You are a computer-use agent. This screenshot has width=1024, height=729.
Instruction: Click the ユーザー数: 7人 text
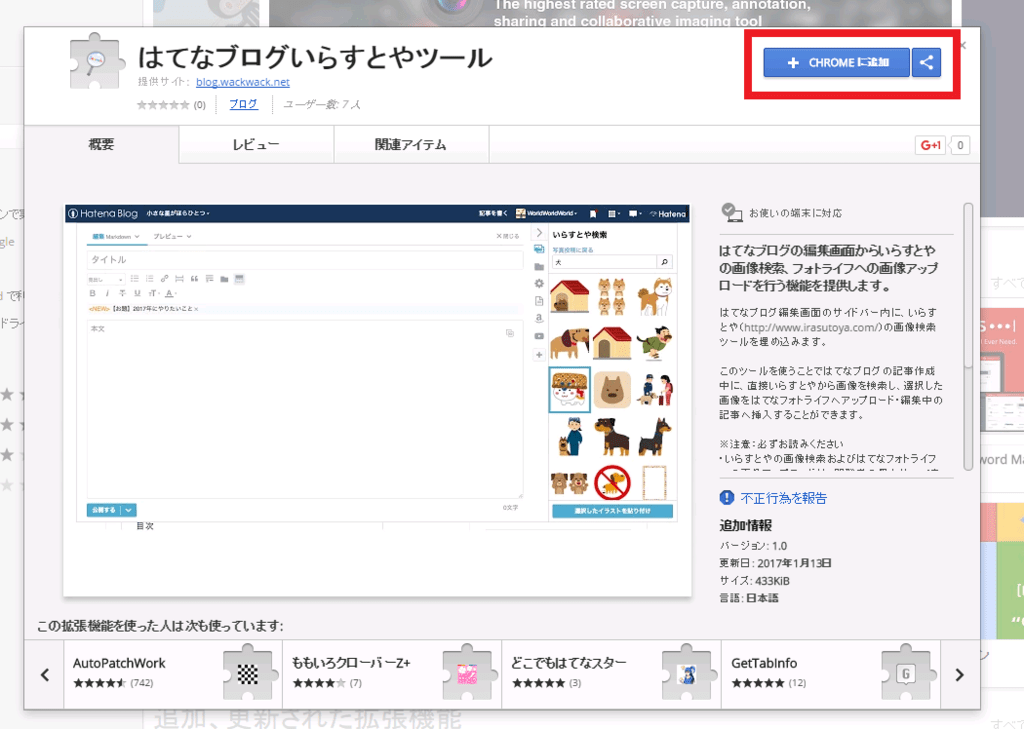(322, 105)
